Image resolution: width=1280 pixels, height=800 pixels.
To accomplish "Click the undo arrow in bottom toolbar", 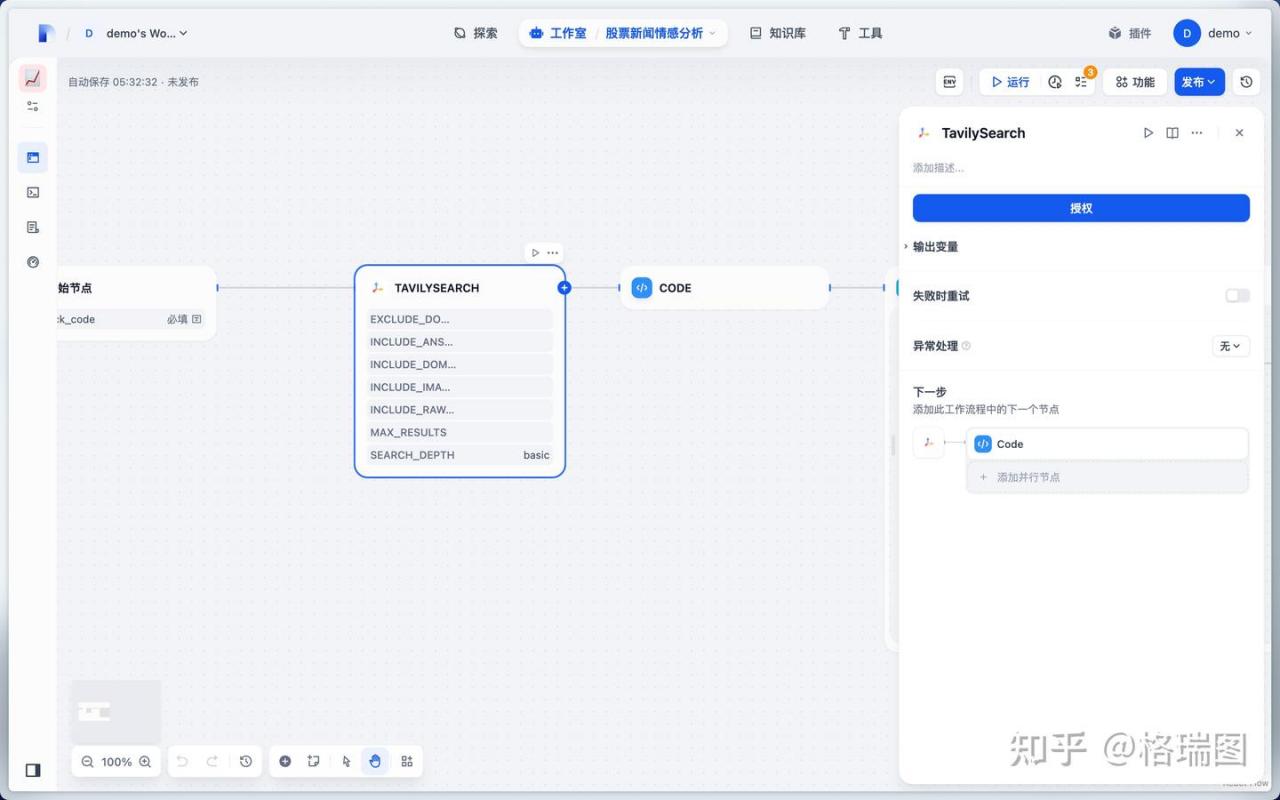I will pyautogui.click(x=182, y=762).
